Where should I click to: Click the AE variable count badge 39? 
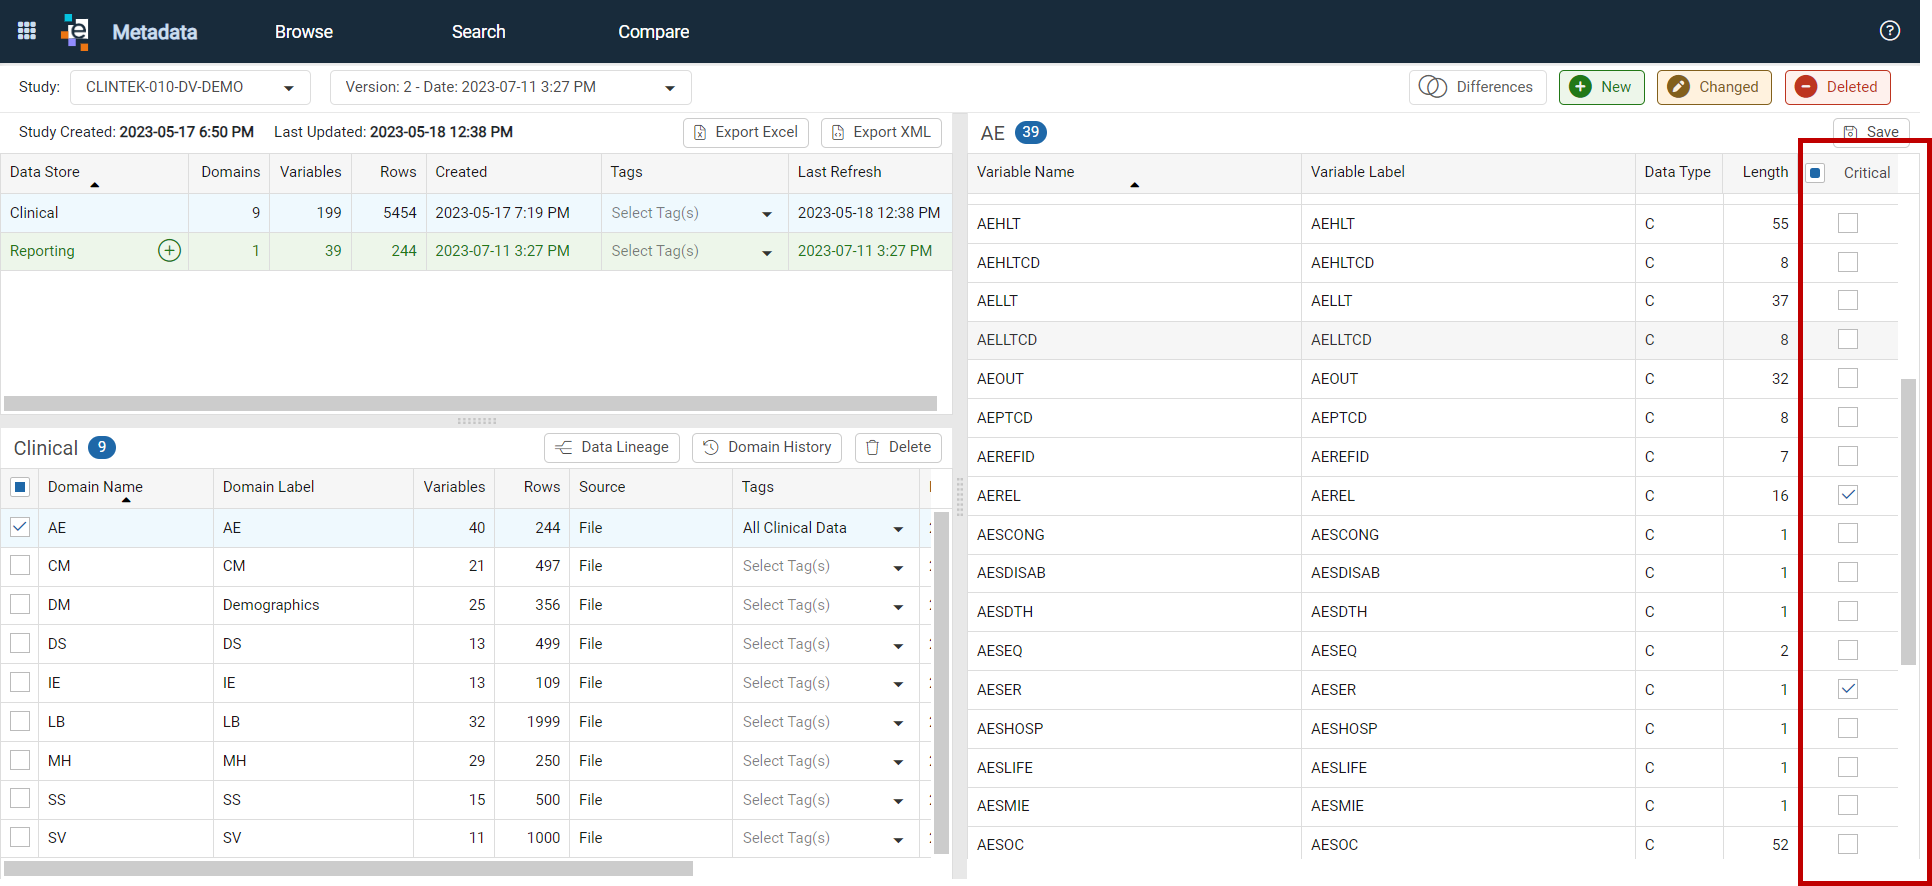click(x=1030, y=132)
